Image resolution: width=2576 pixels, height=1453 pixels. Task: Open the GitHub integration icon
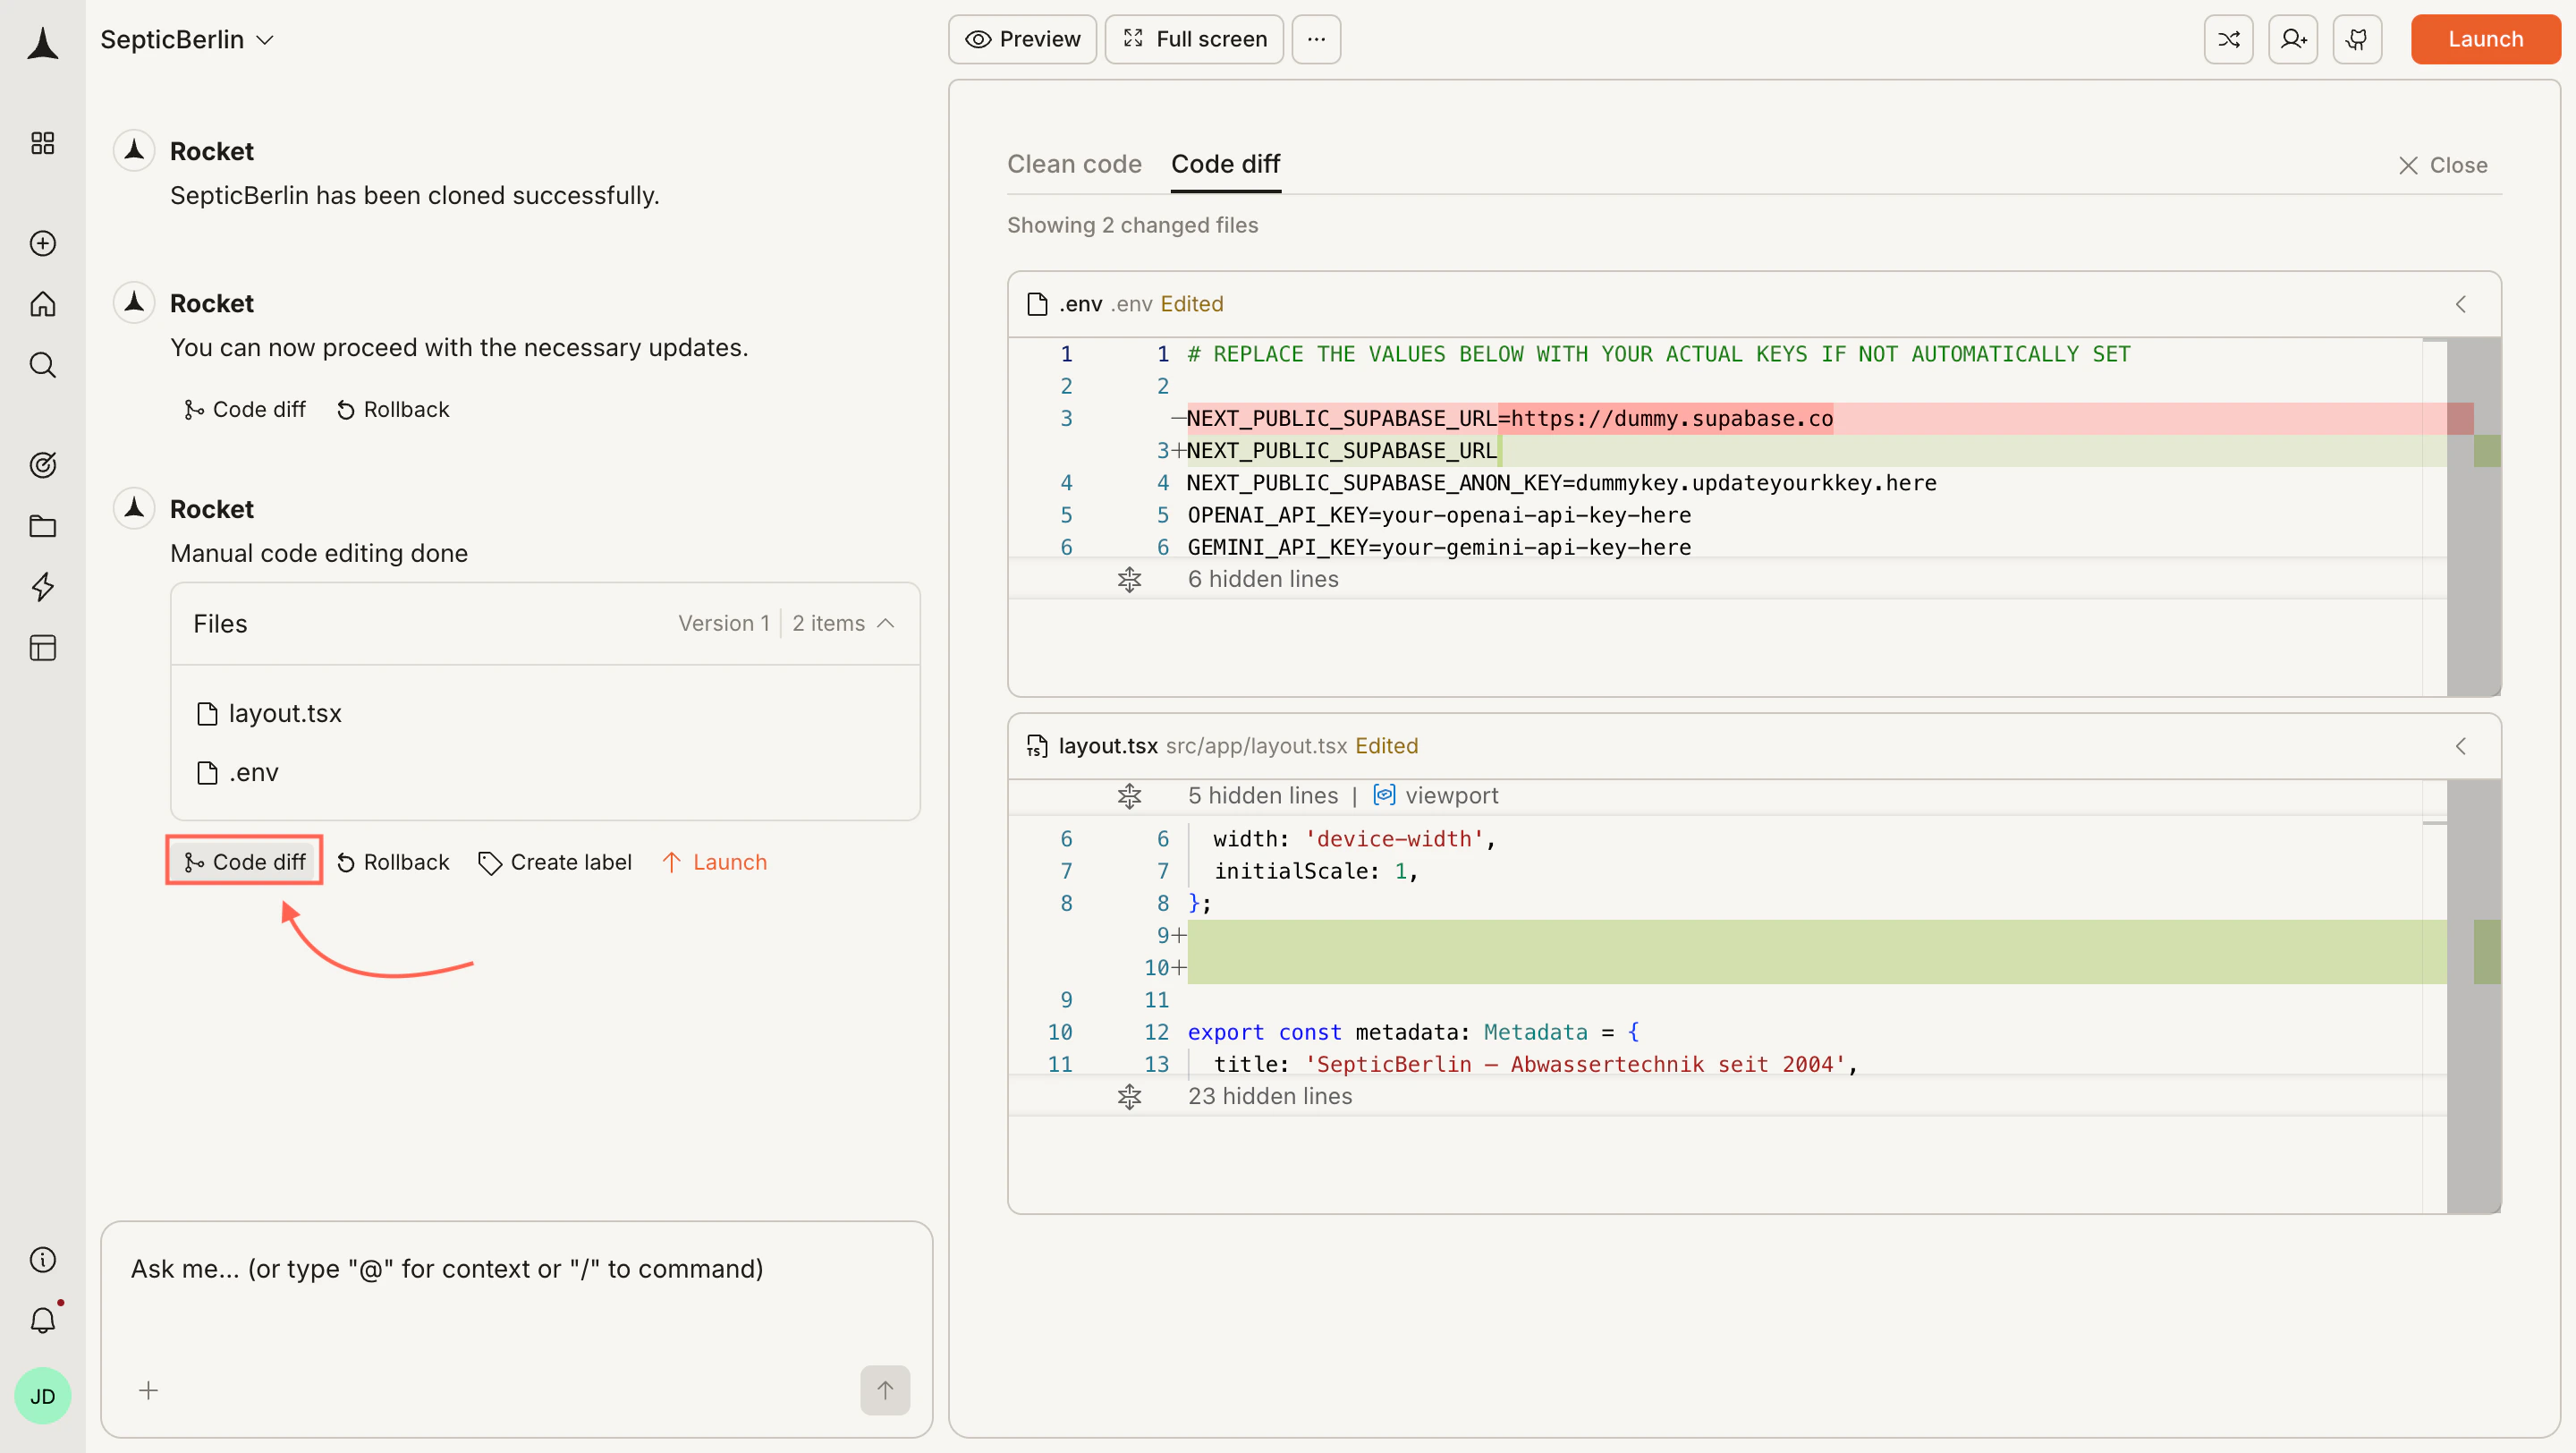[x=2357, y=39]
